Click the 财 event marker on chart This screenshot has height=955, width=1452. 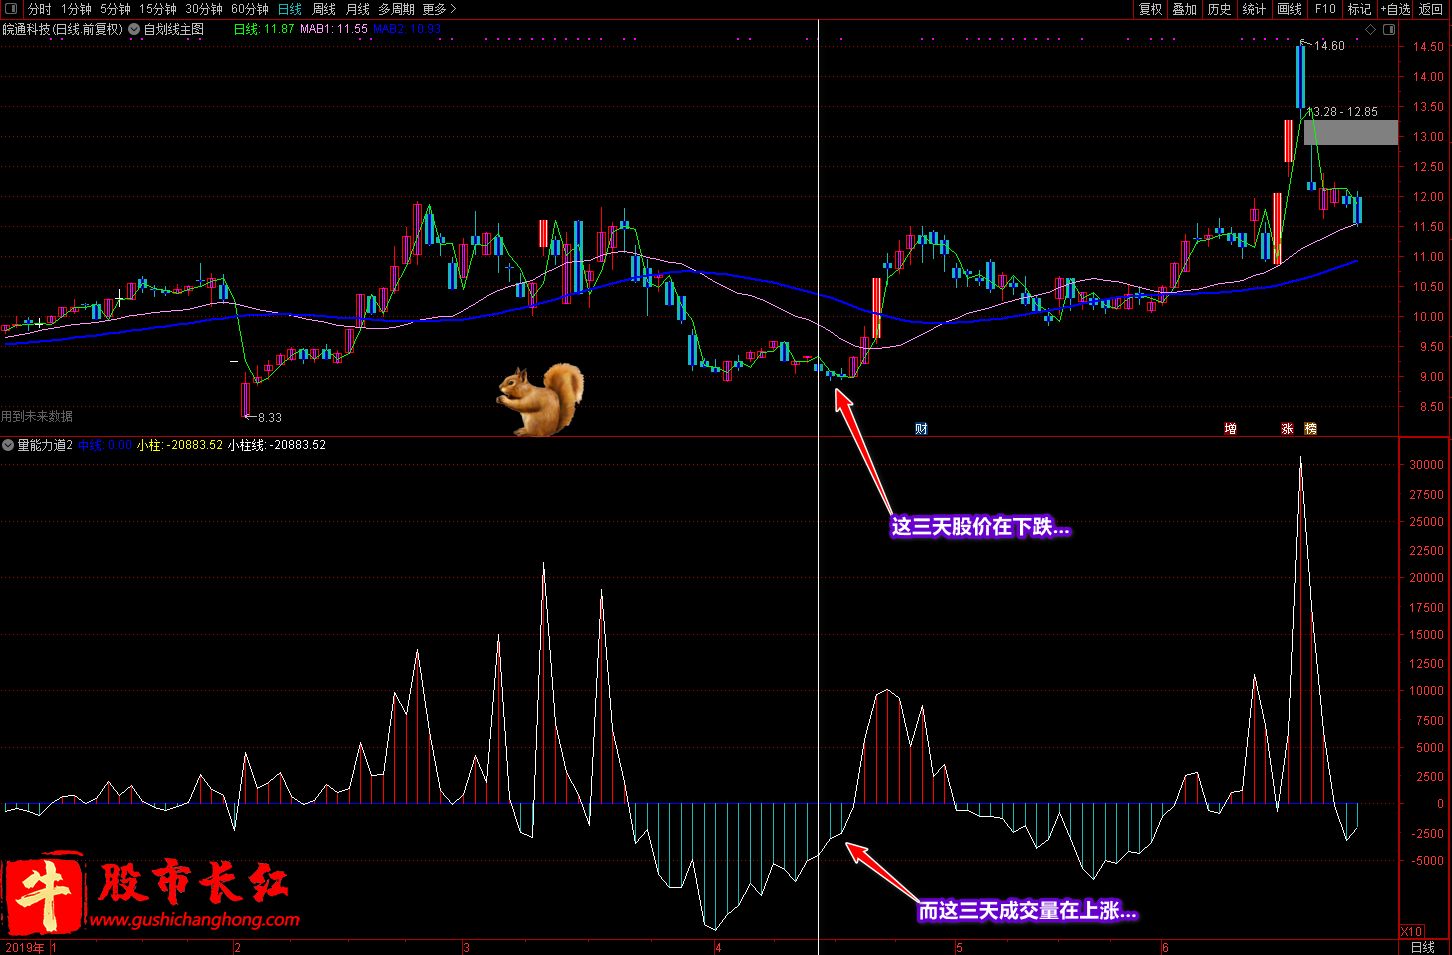(921, 429)
